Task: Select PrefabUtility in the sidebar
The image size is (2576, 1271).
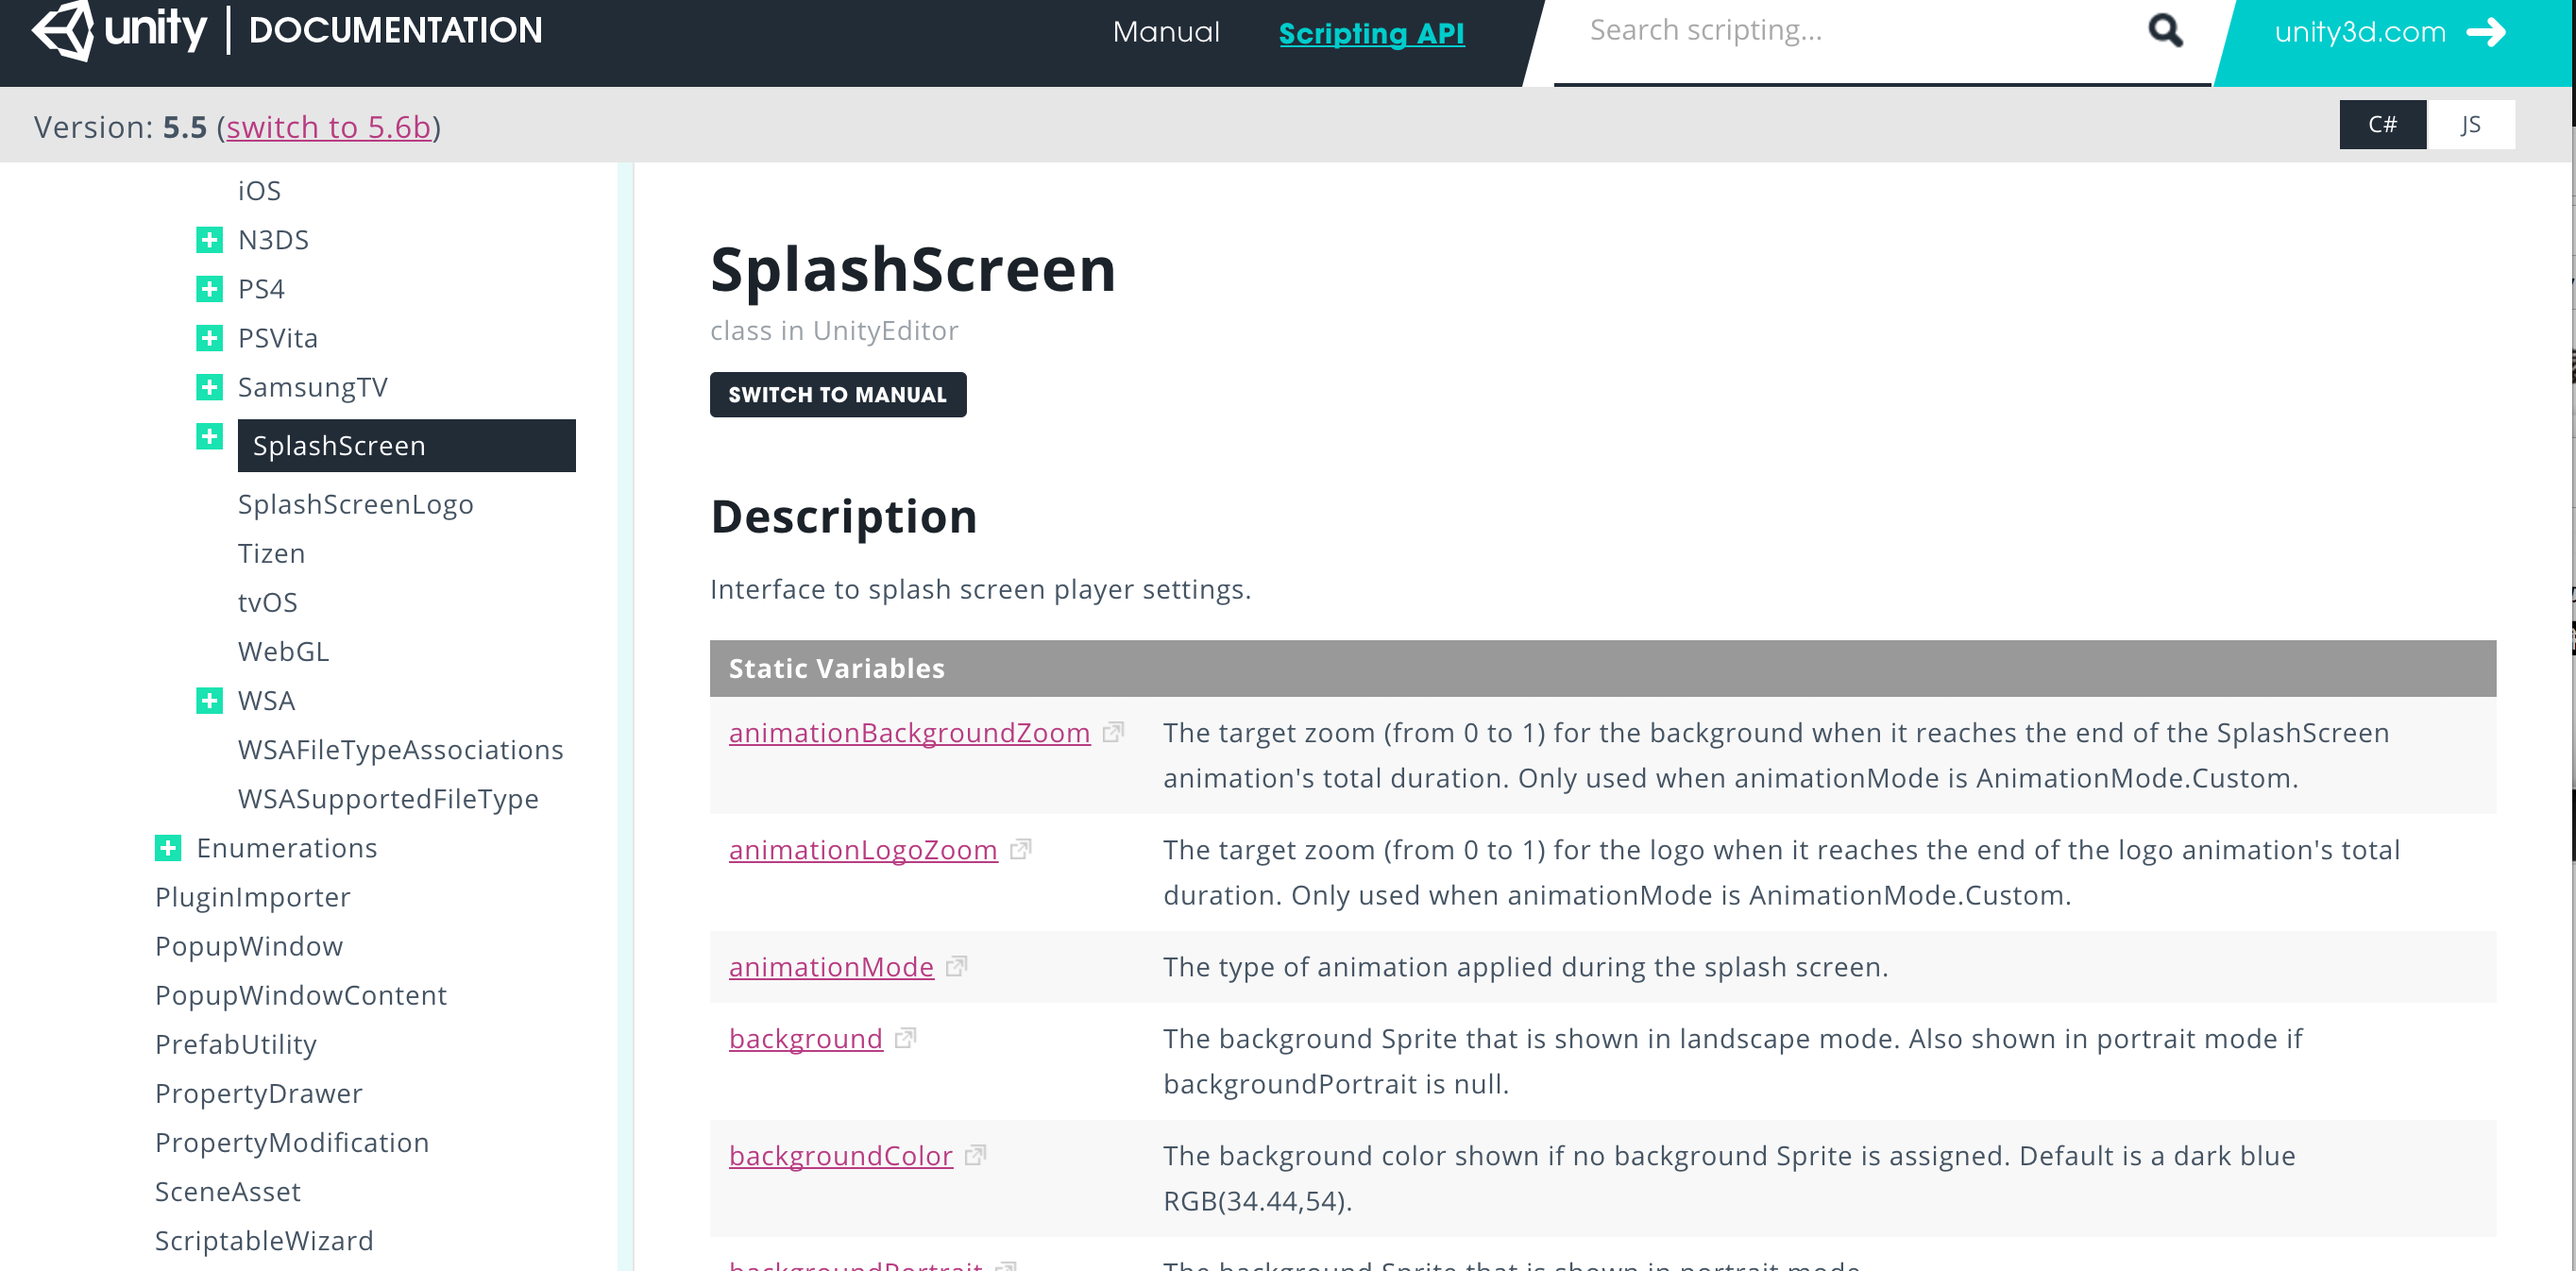Action: tap(235, 1044)
